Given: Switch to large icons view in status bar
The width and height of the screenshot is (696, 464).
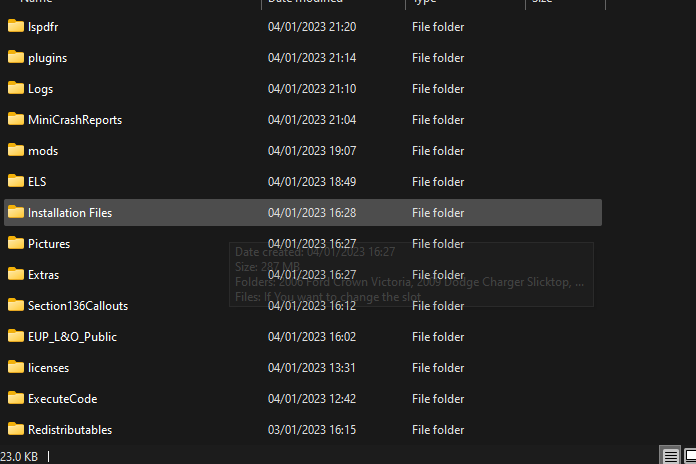Looking at the screenshot, I should (687, 456).
